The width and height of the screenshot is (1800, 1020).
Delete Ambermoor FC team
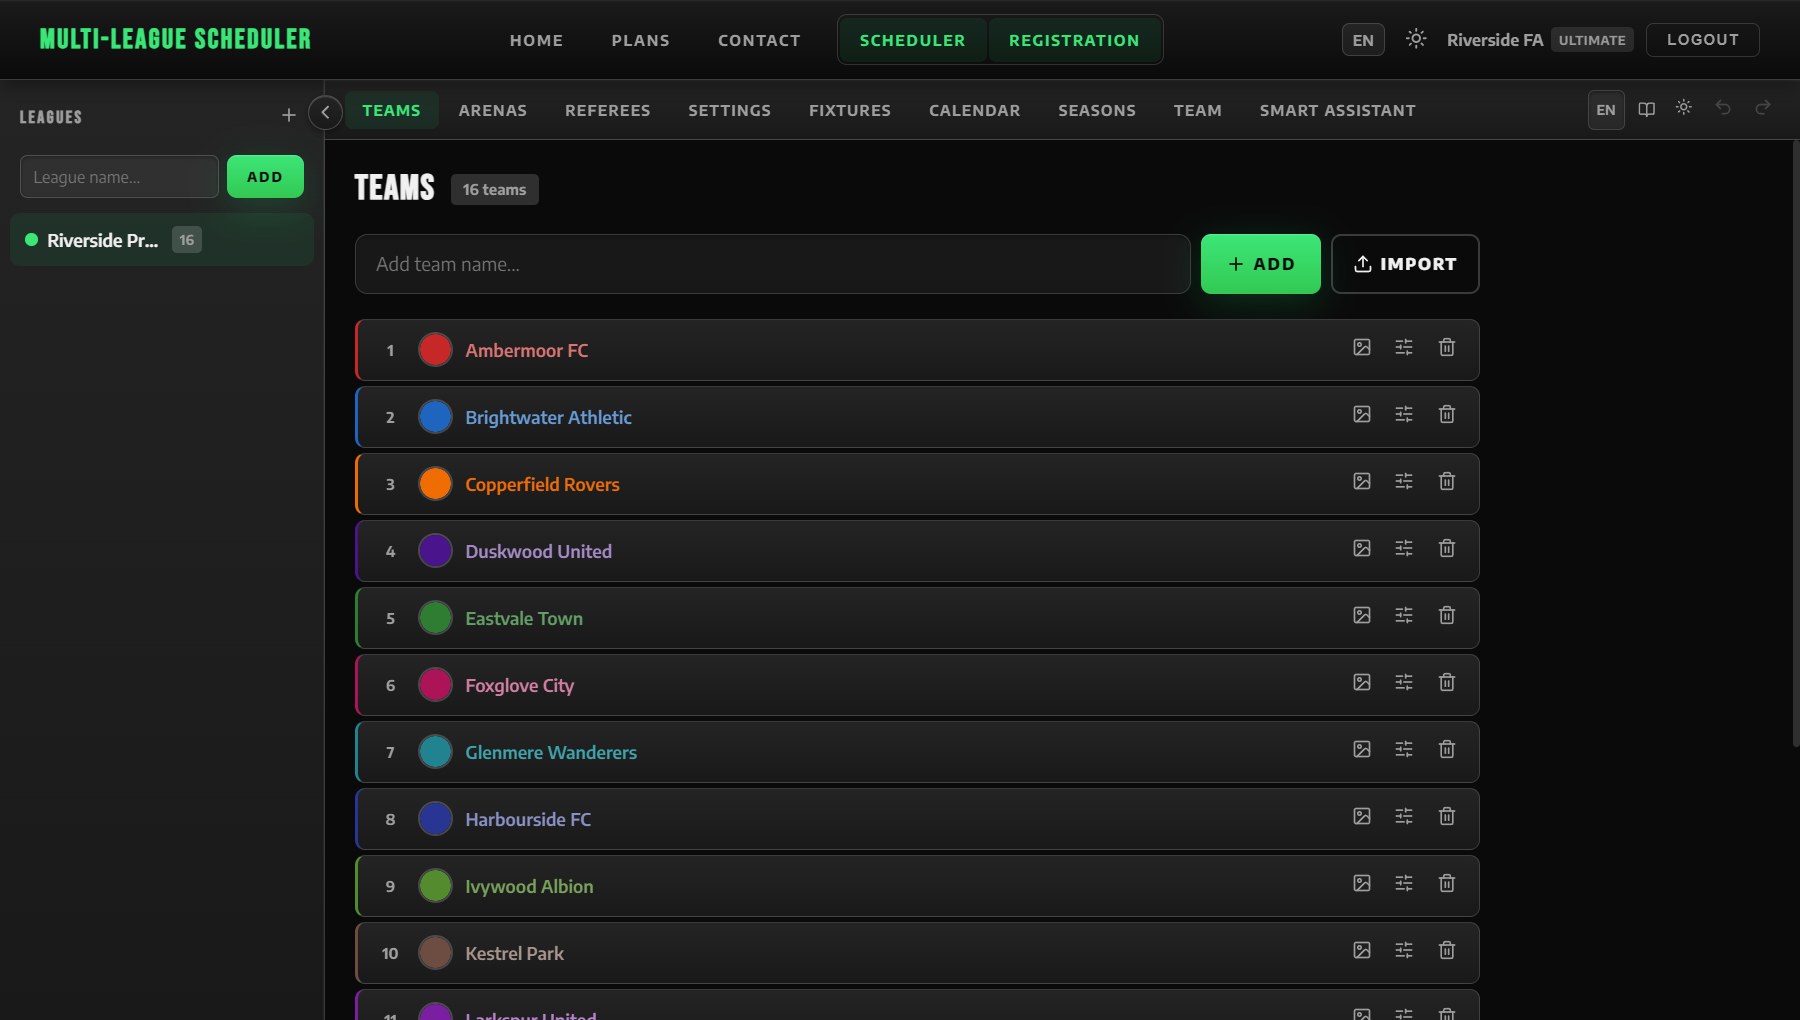(1447, 348)
